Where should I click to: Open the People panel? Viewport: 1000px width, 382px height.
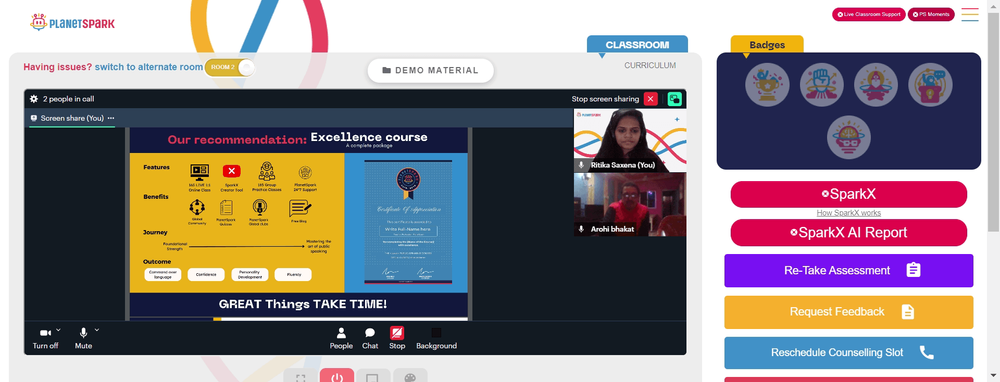coord(341,338)
